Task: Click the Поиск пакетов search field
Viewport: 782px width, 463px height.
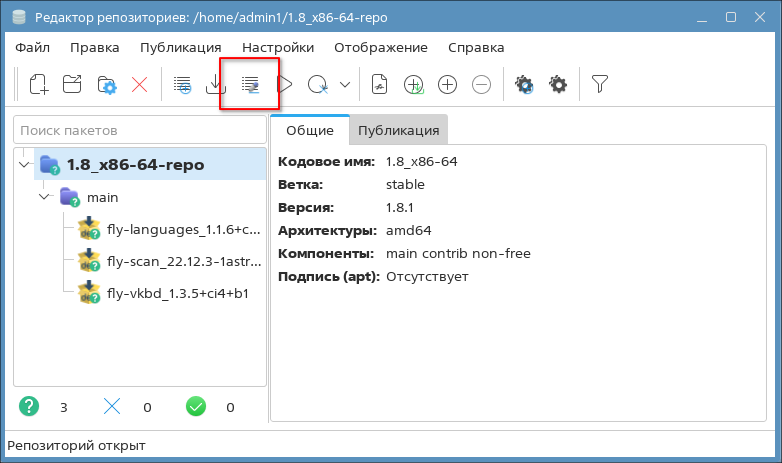Action: [x=139, y=130]
